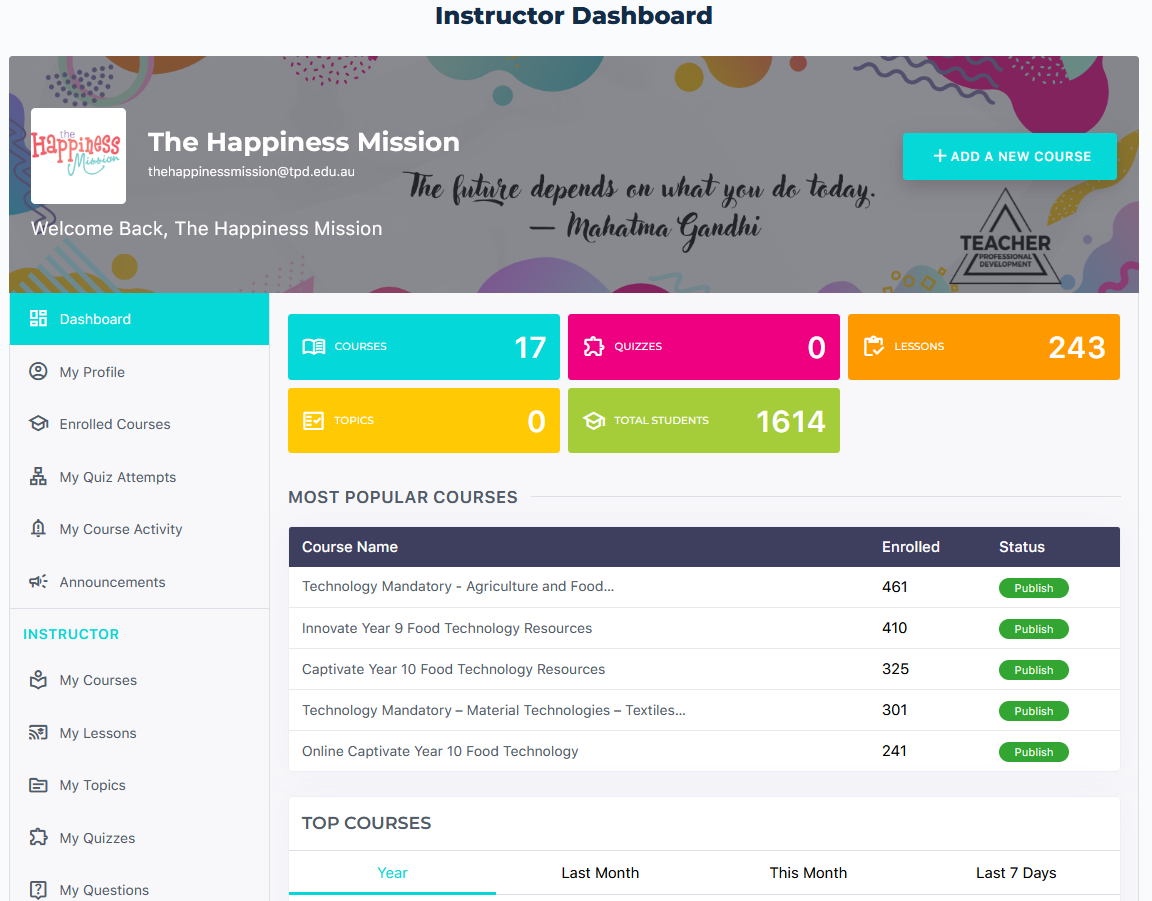Open My Courses under the Instructor section
The image size is (1152, 901).
coord(96,680)
